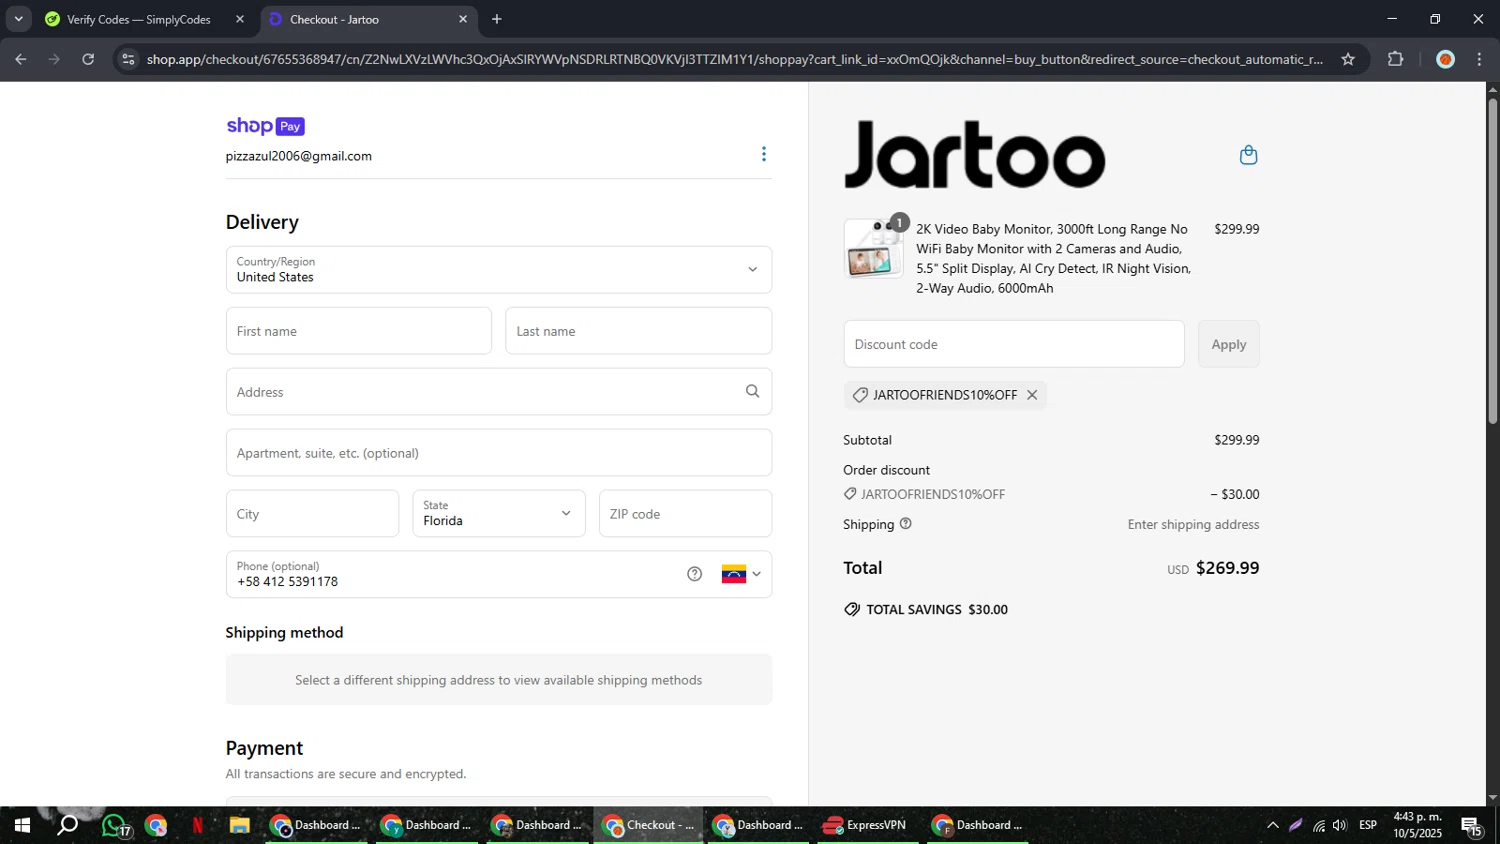Switch to the Checkout Chrome taskbar window
Screen dimensions: 1500x844
point(648,826)
